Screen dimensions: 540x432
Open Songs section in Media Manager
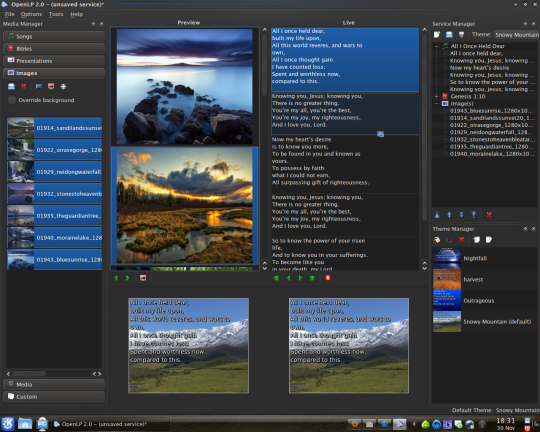pos(54,37)
